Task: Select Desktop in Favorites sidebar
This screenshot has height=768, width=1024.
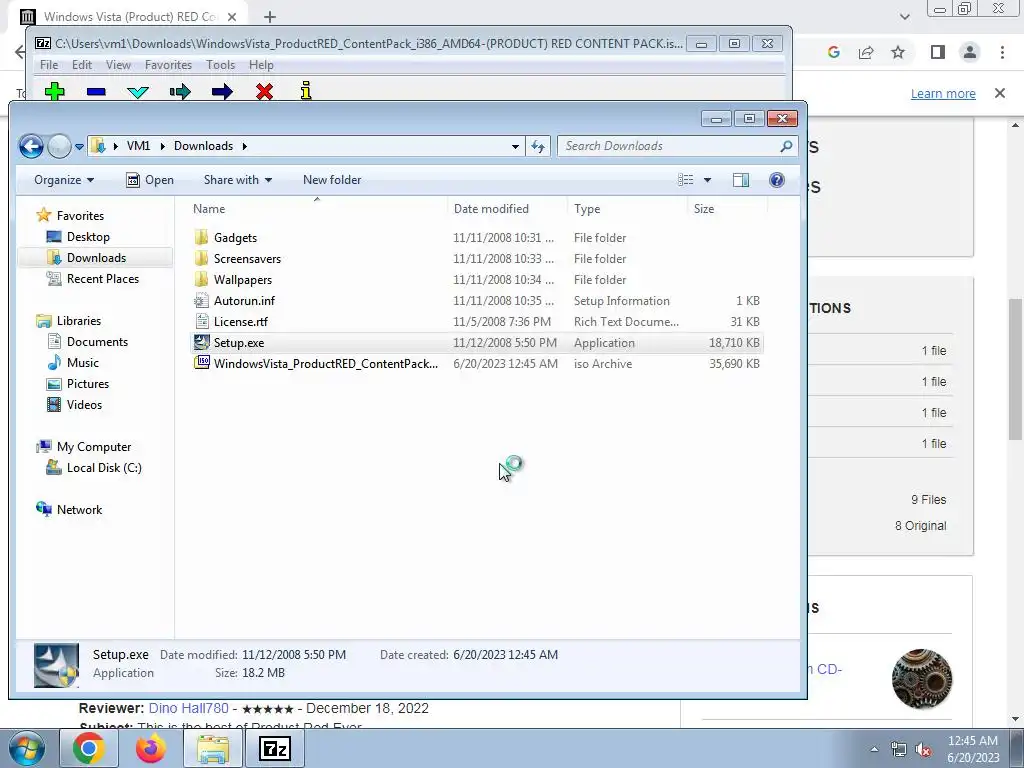Action: tap(88, 237)
